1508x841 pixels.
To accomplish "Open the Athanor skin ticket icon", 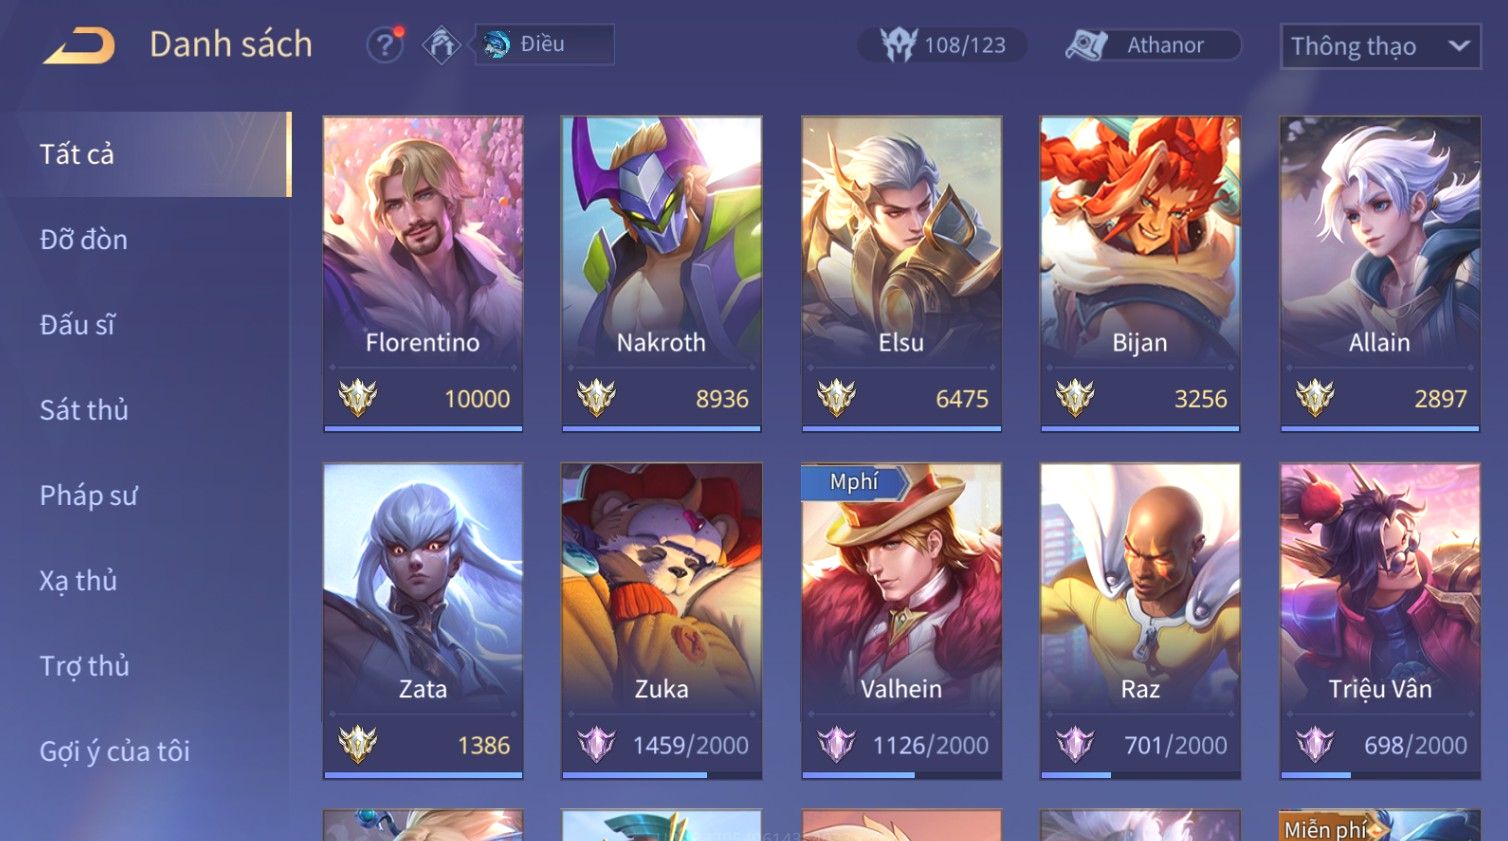I will click(1087, 45).
